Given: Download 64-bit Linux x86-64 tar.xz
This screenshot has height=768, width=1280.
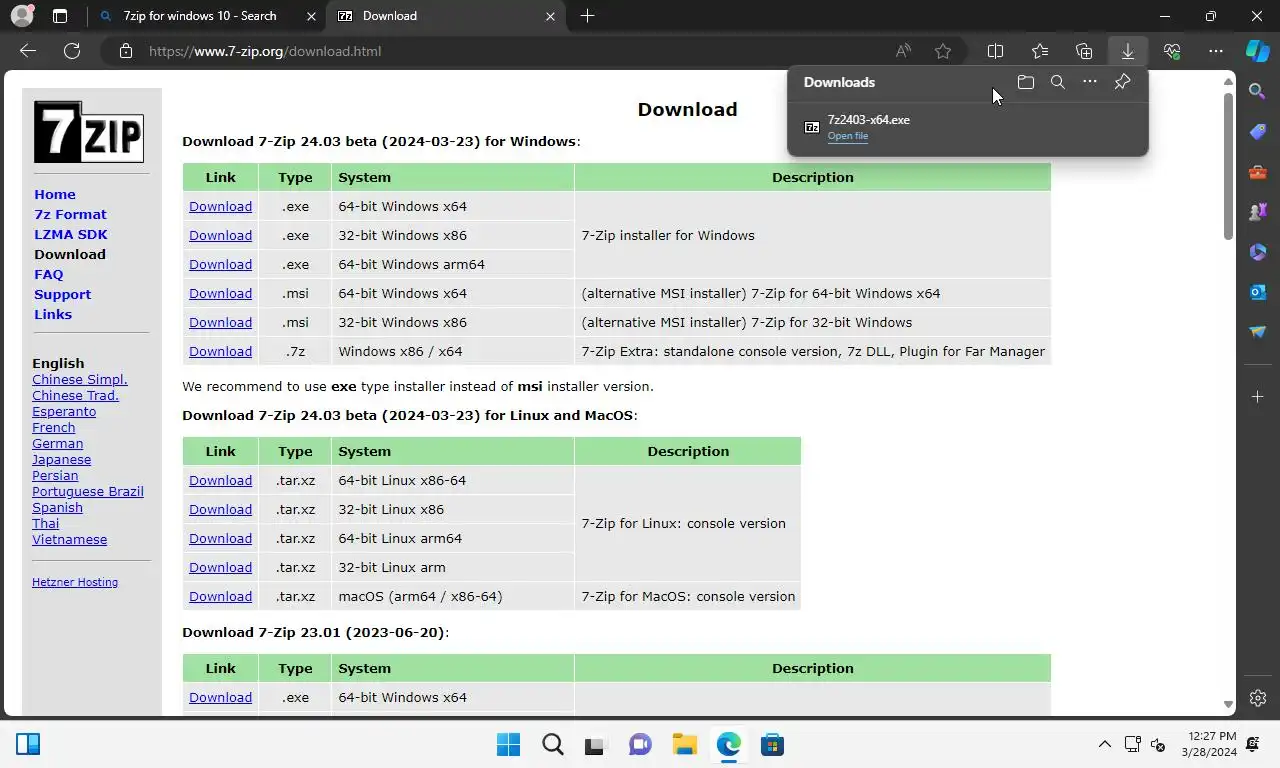Looking at the screenshot, I should [x=220, y=480].
